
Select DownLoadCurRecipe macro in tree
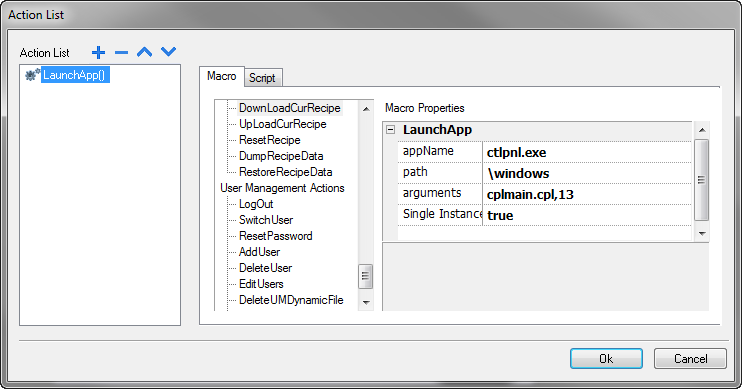coord(290,108)
